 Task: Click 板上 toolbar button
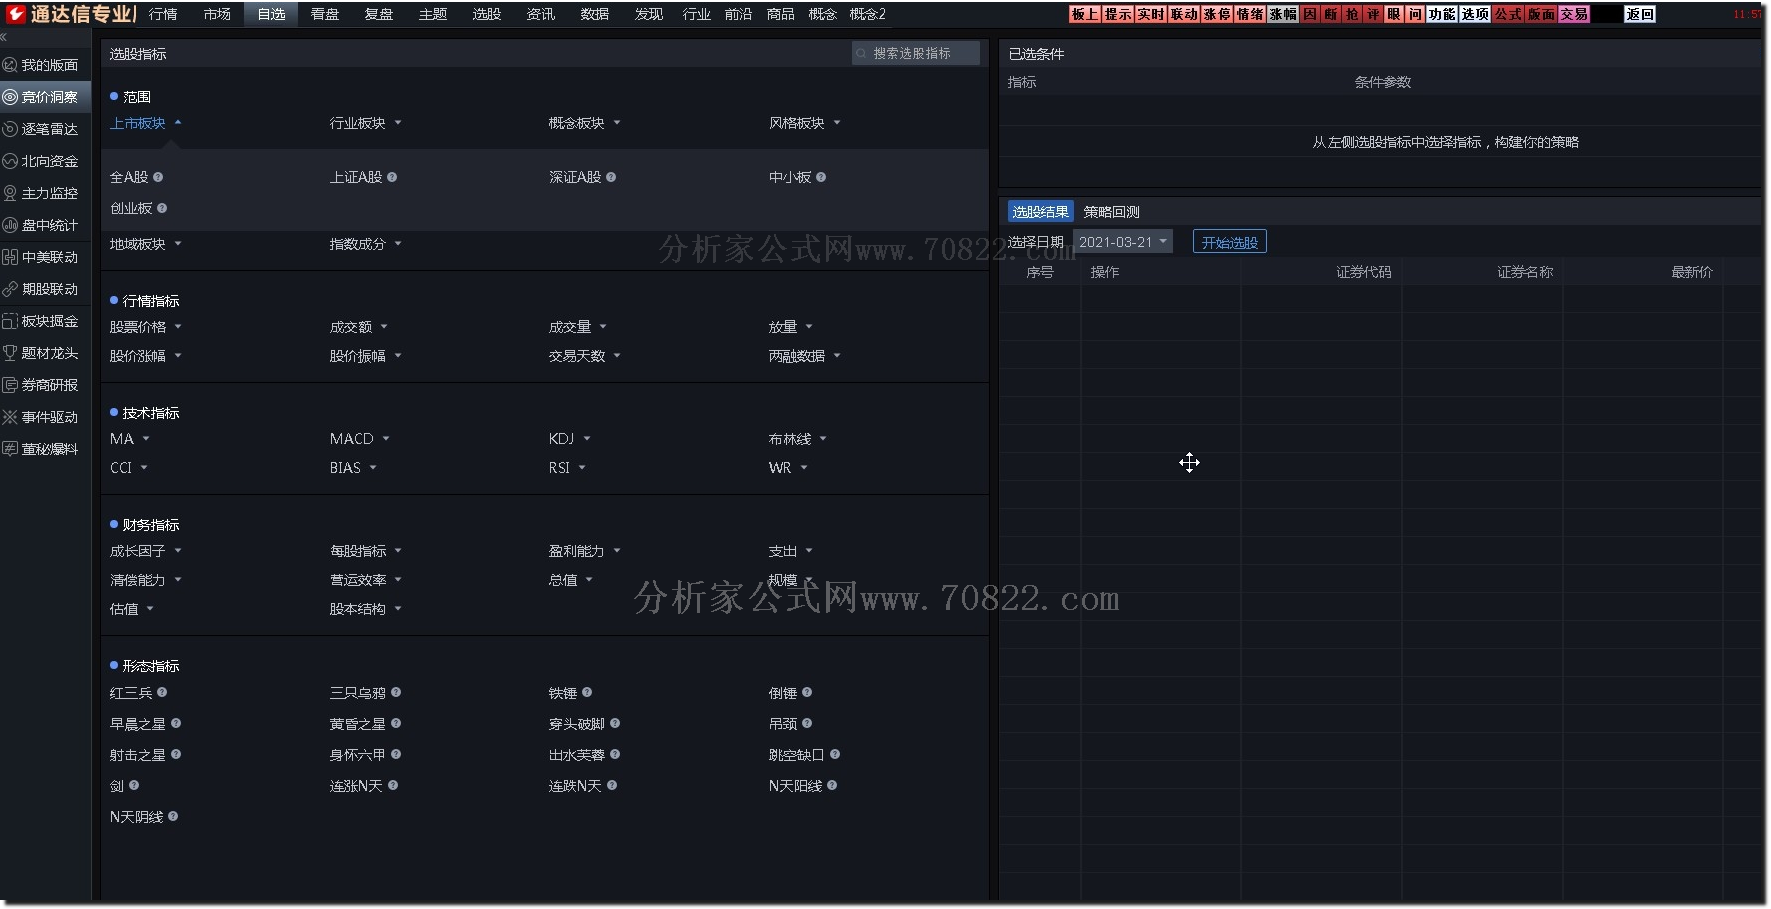(x=1085, y=14)
